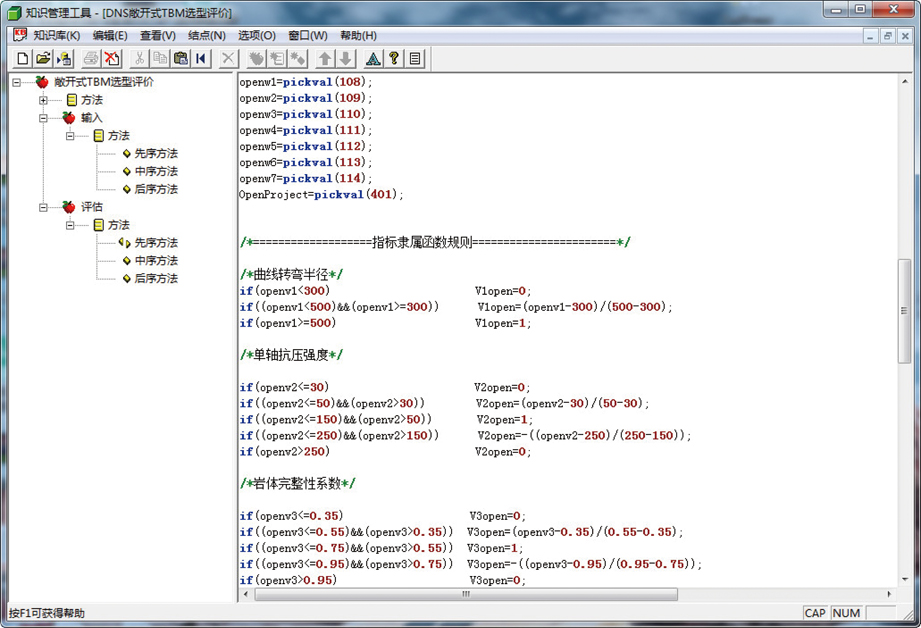921x628 pixels.
Task: Click the code editor scroll up arrow
Action: (904, 81)
